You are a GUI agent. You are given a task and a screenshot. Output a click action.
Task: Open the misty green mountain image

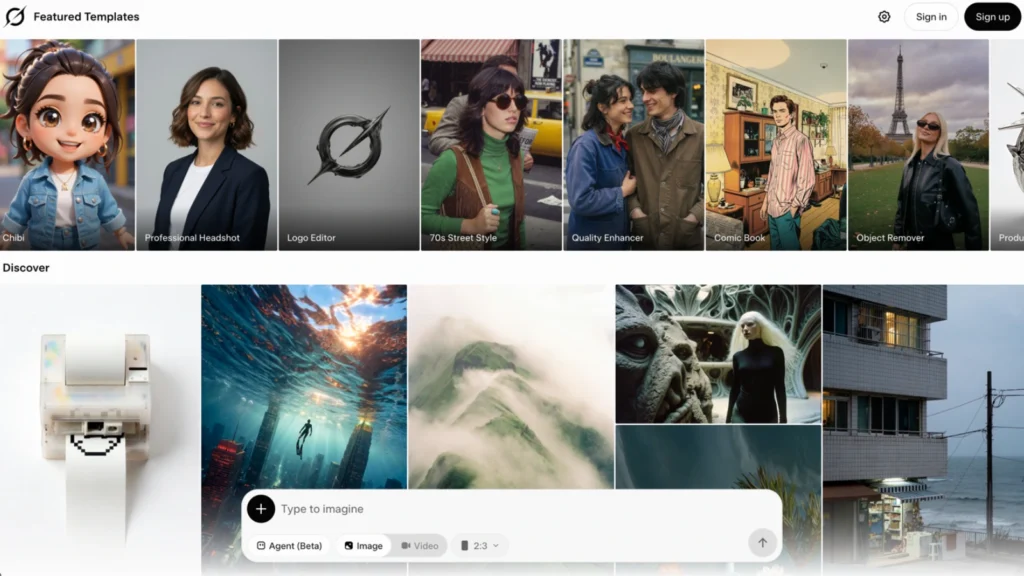(x=511, y=387)
